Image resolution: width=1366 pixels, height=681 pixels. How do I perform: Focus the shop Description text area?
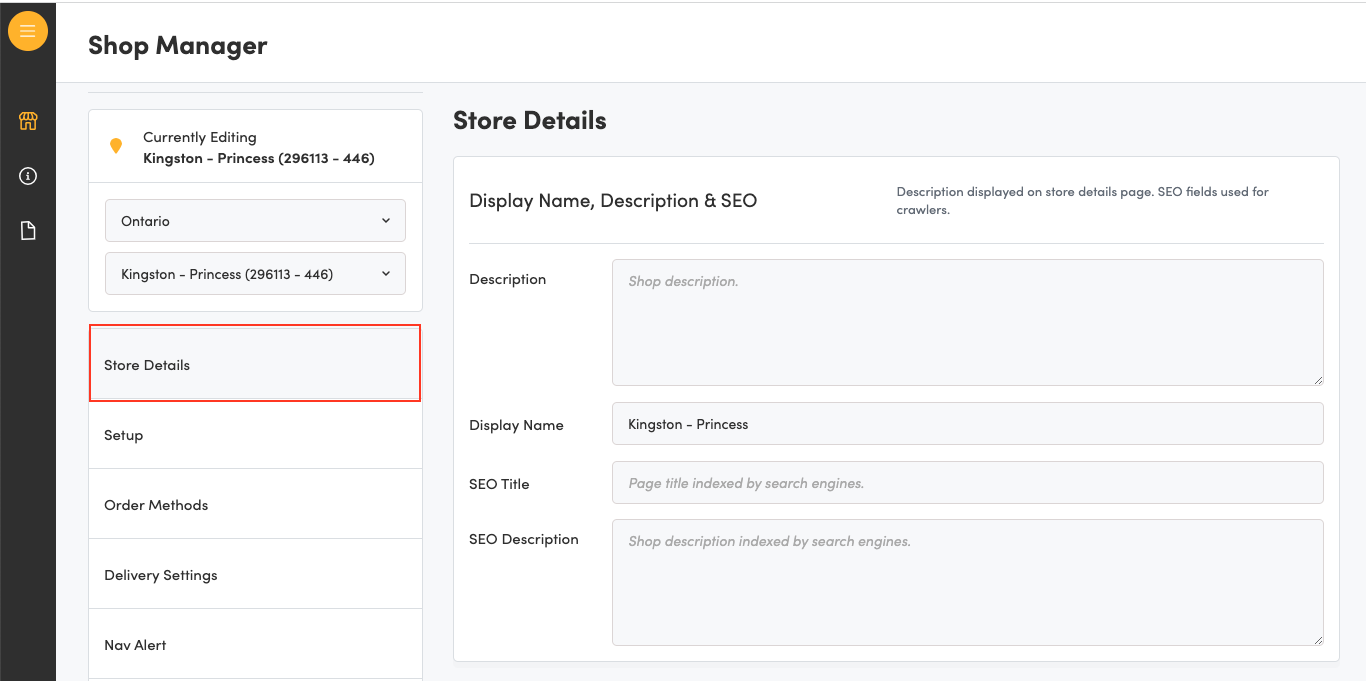point(967,322)
